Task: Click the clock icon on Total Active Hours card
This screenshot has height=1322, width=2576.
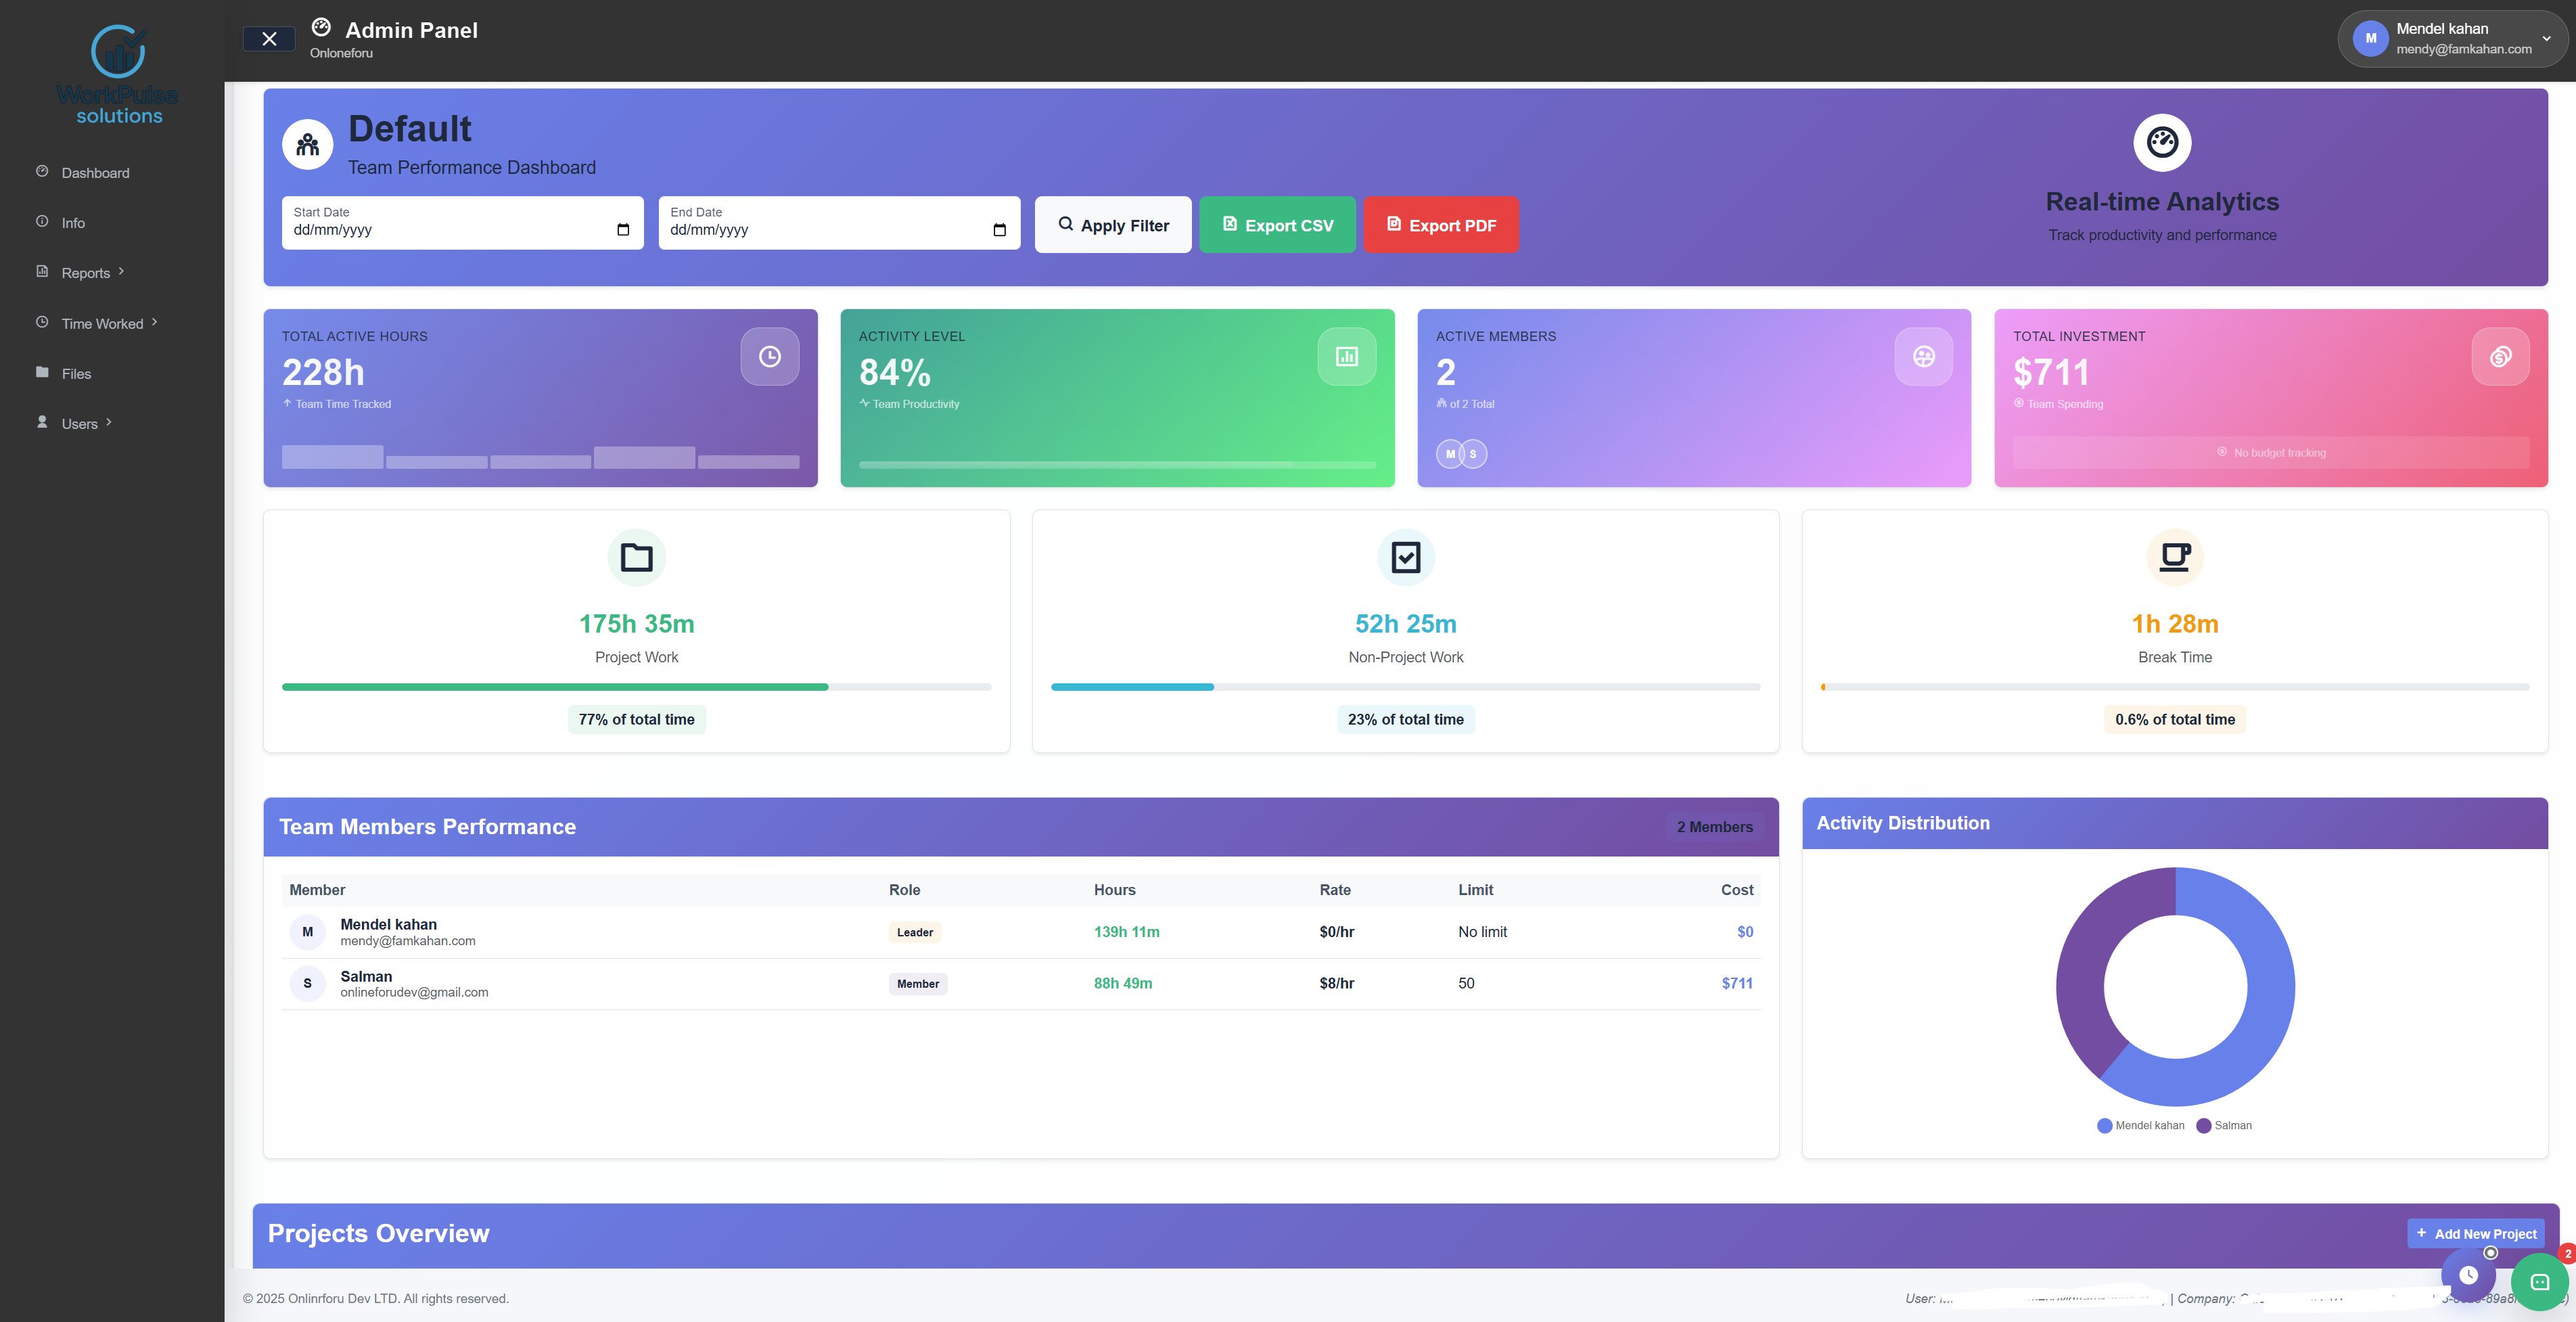Action: click(x=769, y=356)
